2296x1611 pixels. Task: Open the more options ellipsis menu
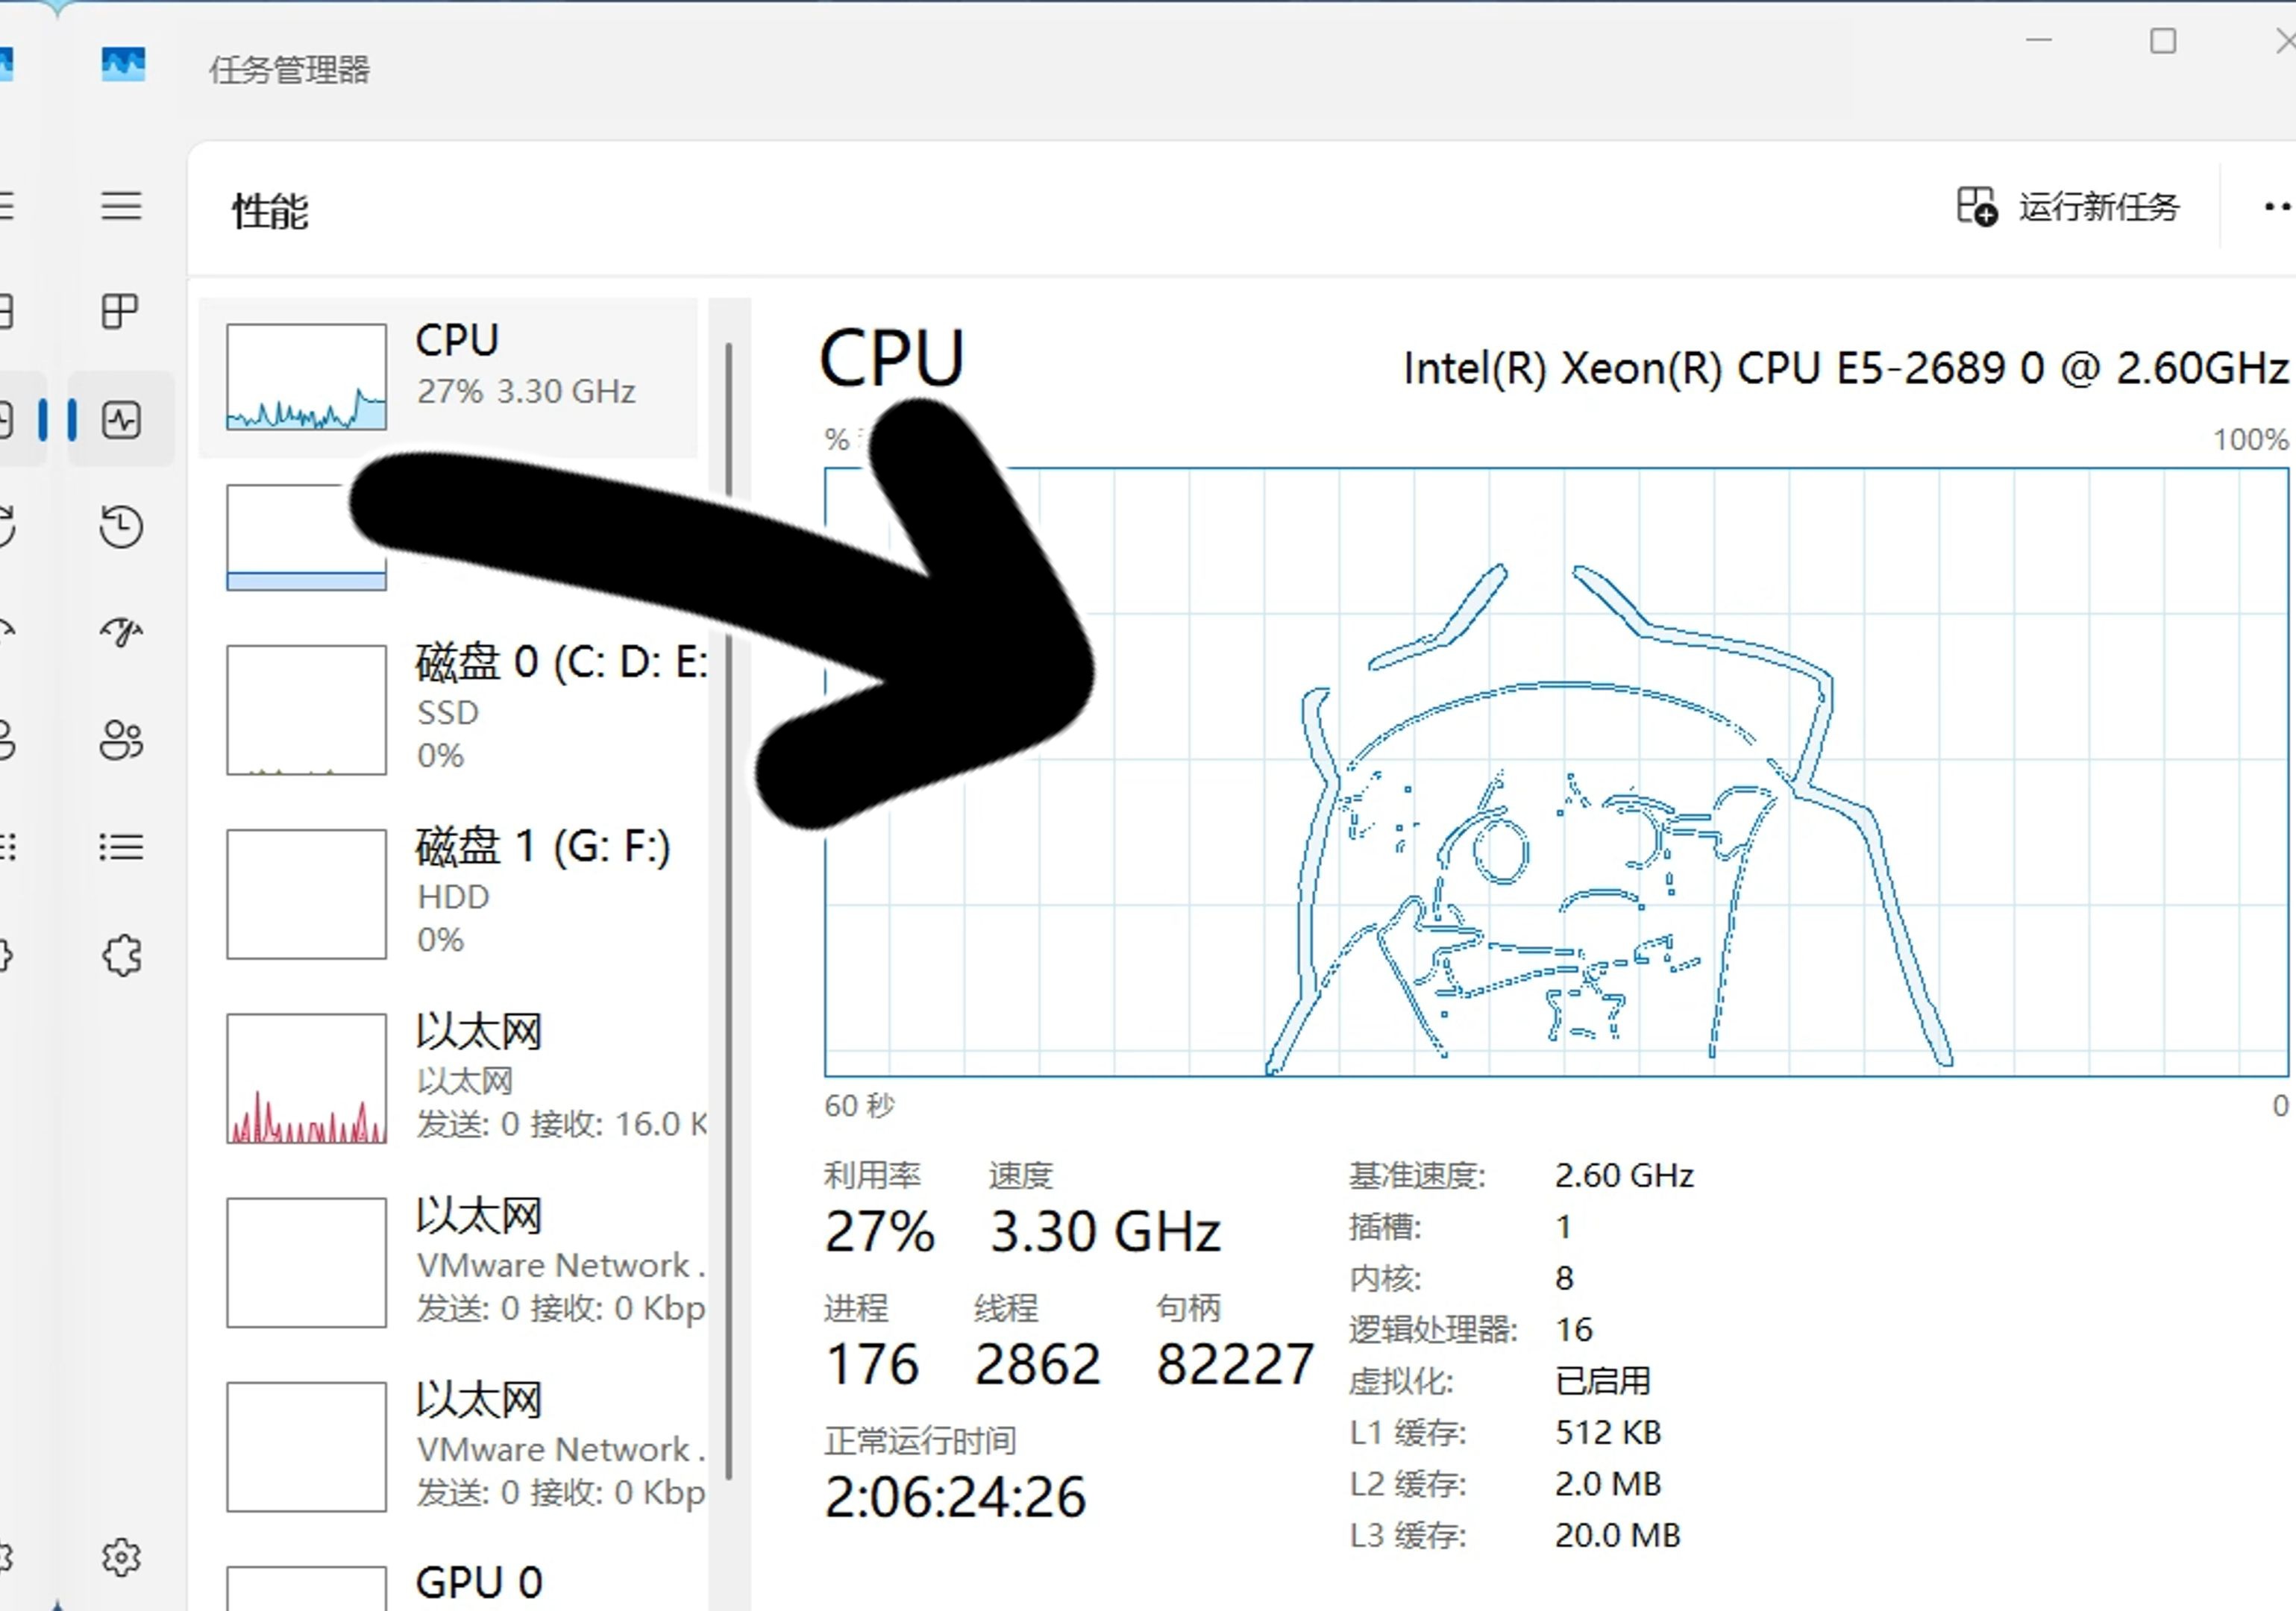[x=2278, y=207]
